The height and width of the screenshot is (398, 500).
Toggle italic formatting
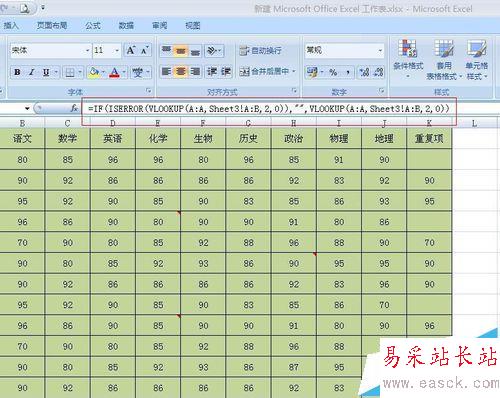pos(32,72)
